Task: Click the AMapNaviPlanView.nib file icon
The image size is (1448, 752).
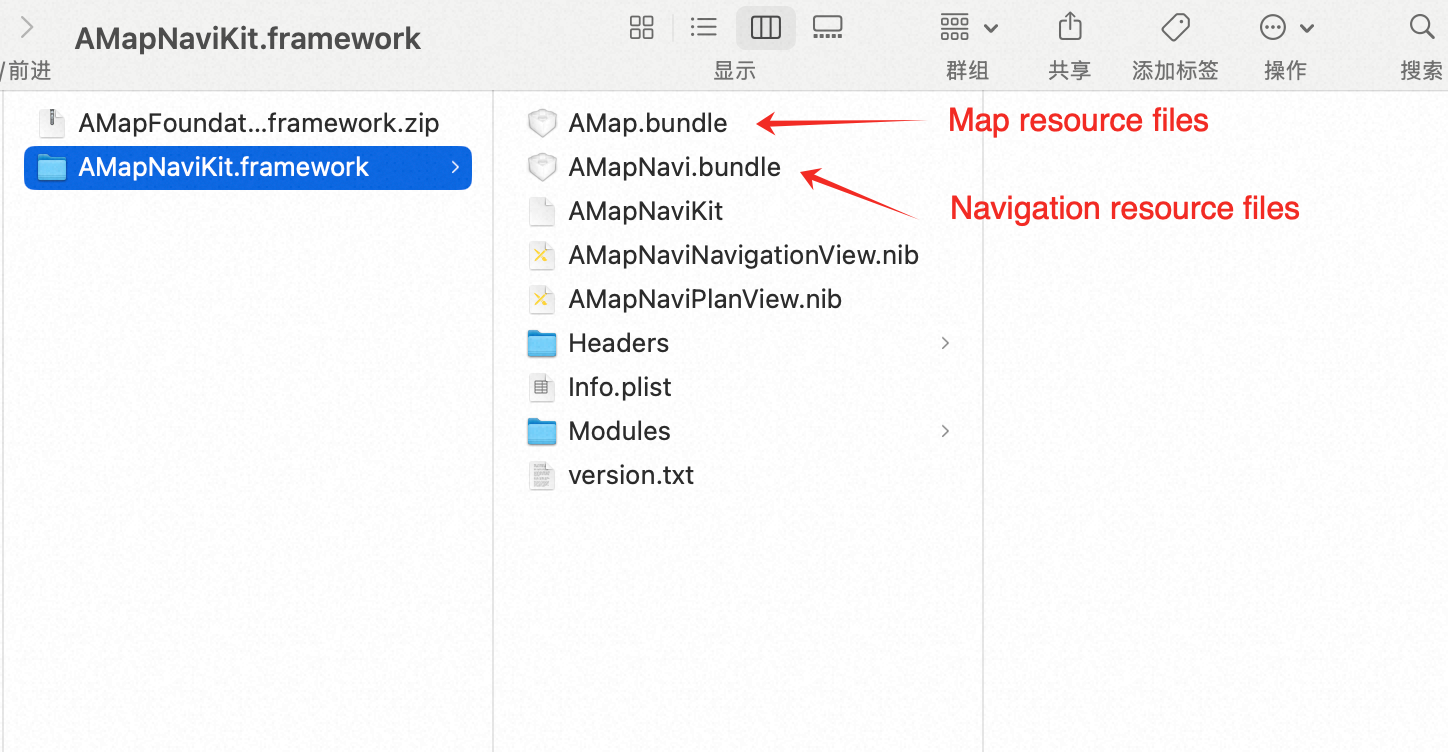Action: coord(541,299)
